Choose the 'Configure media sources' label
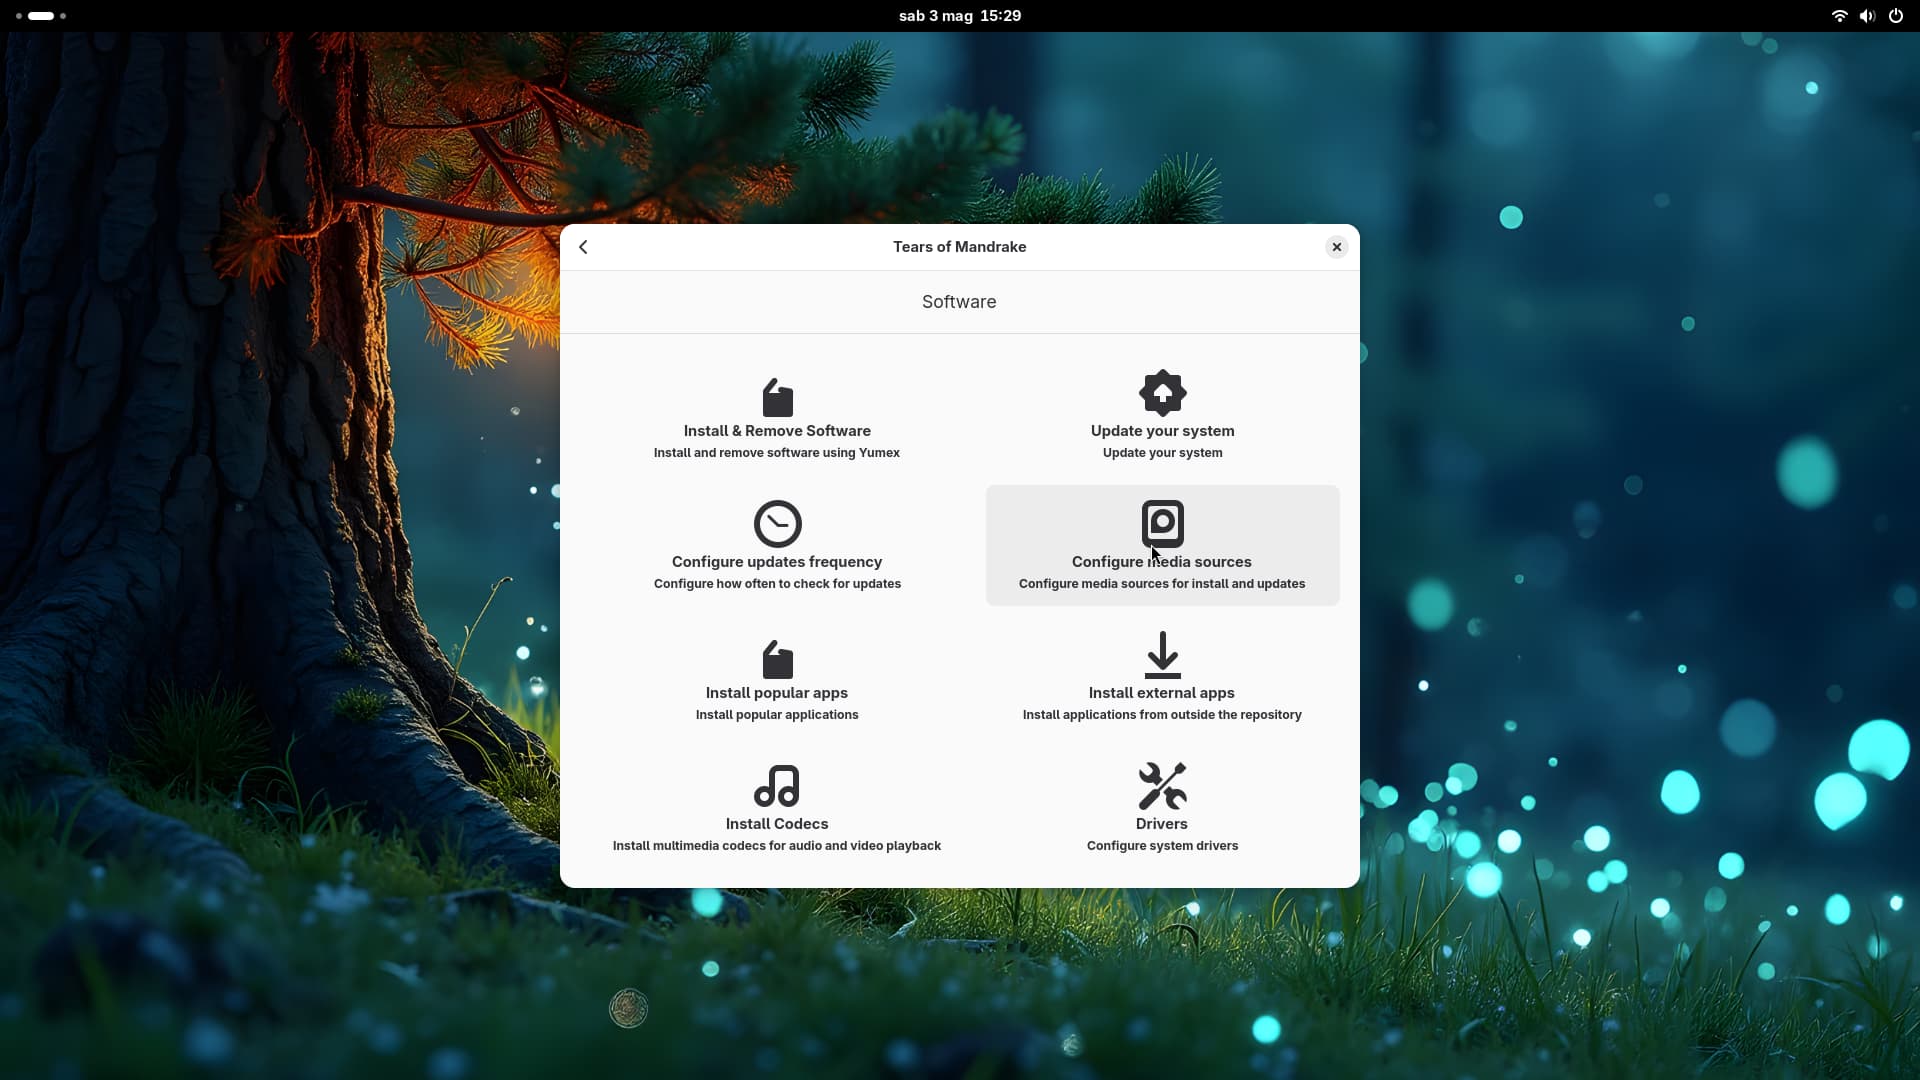Image resolution: width=1920 pixels, height=1080 pixels. click(x=1162, y=562)
